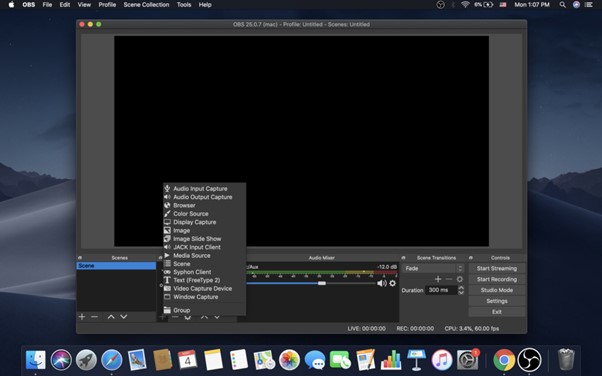Click the Exit button
This screenshot has width=602, height=376.
[x=497, y=312]
